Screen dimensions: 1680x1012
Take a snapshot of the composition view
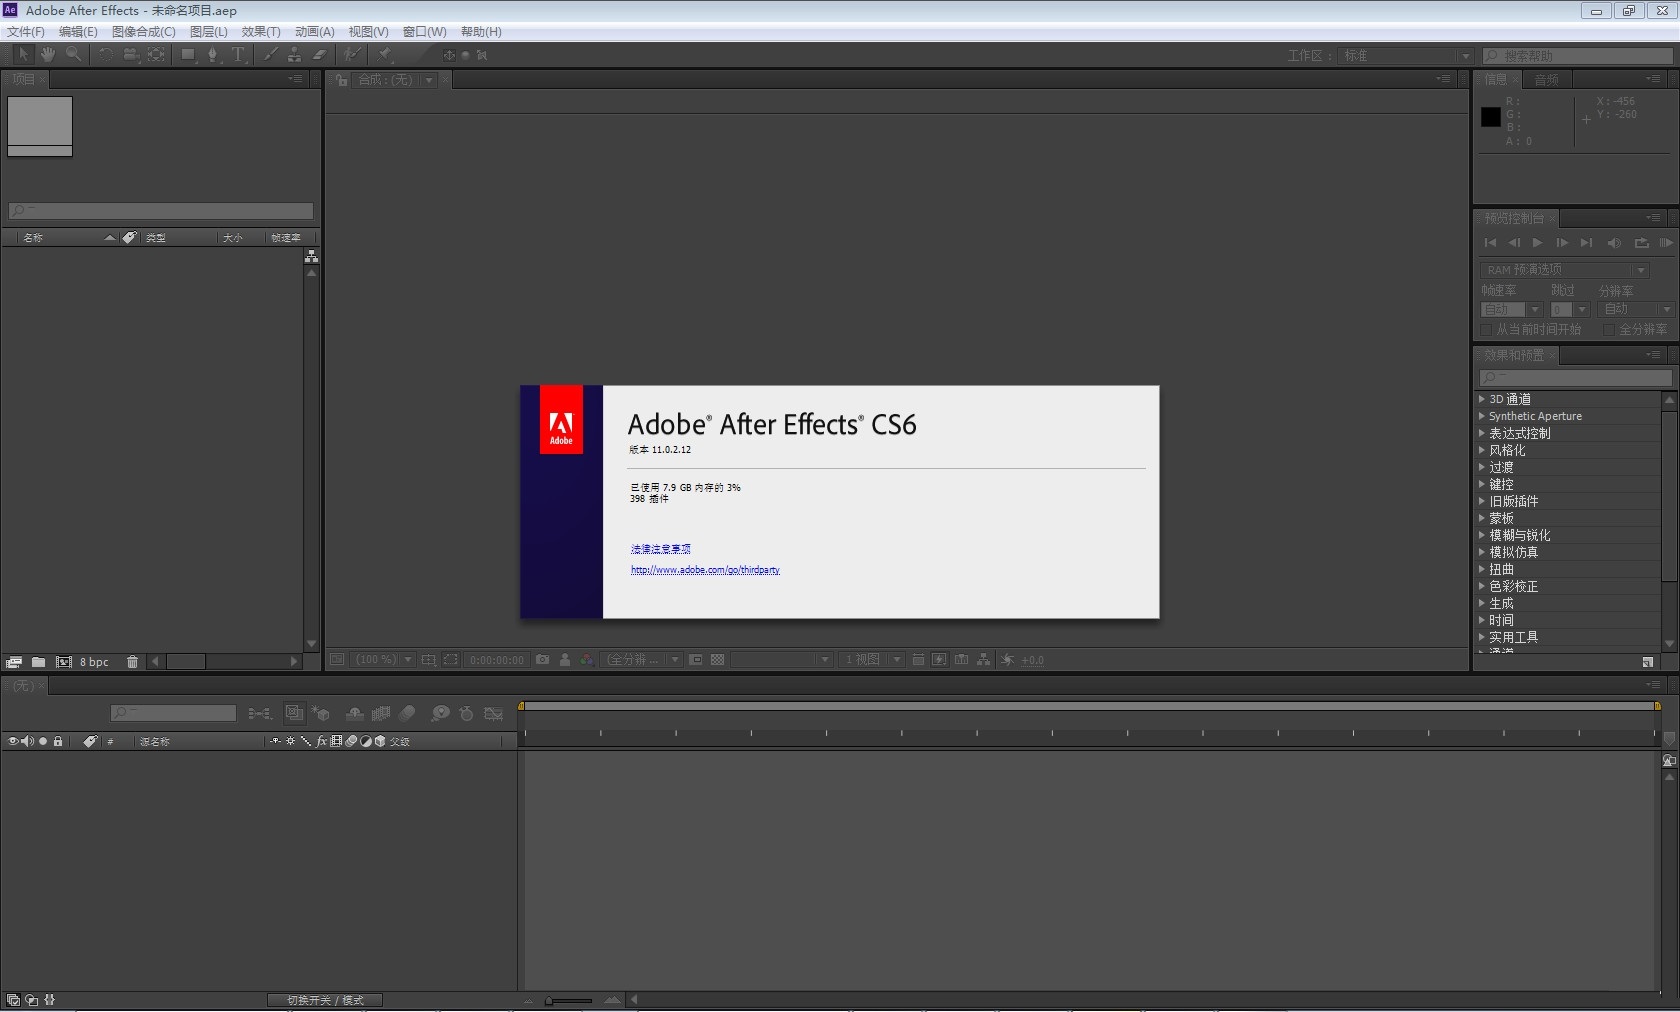(x=542, y=660)
